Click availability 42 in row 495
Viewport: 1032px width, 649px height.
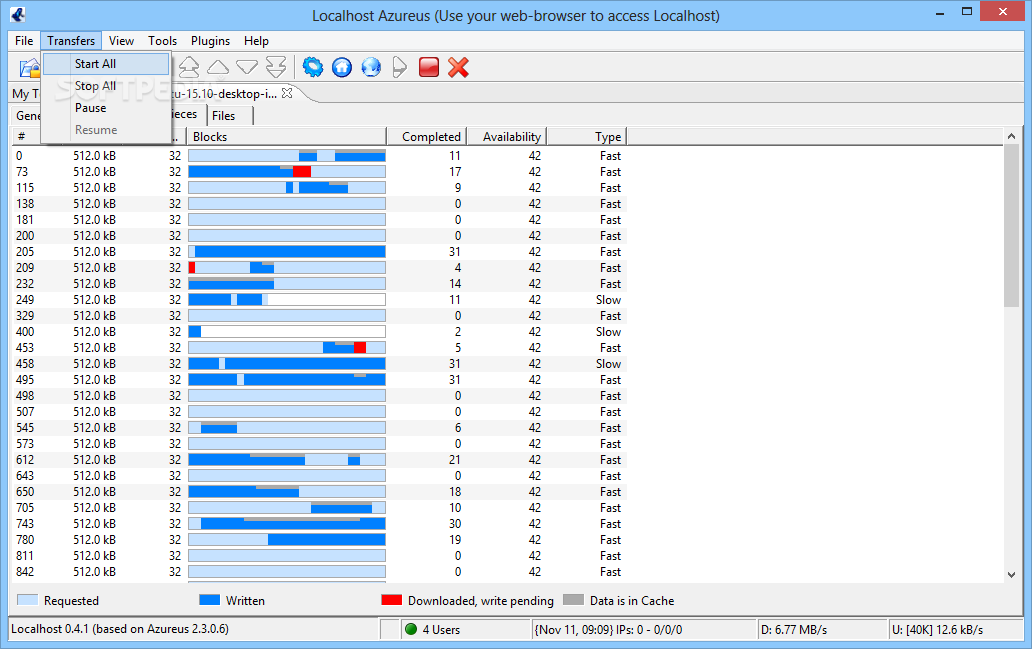[x=534, y=380]
